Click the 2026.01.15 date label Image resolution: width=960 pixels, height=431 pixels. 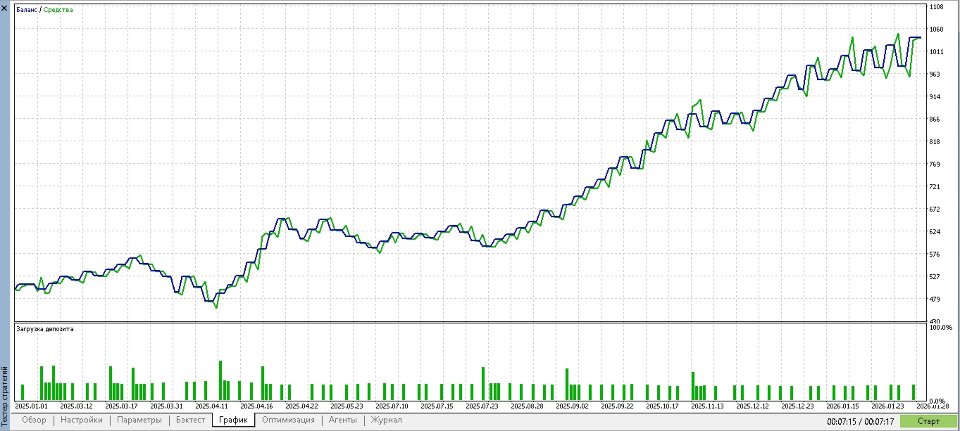[x=843, y=406]
